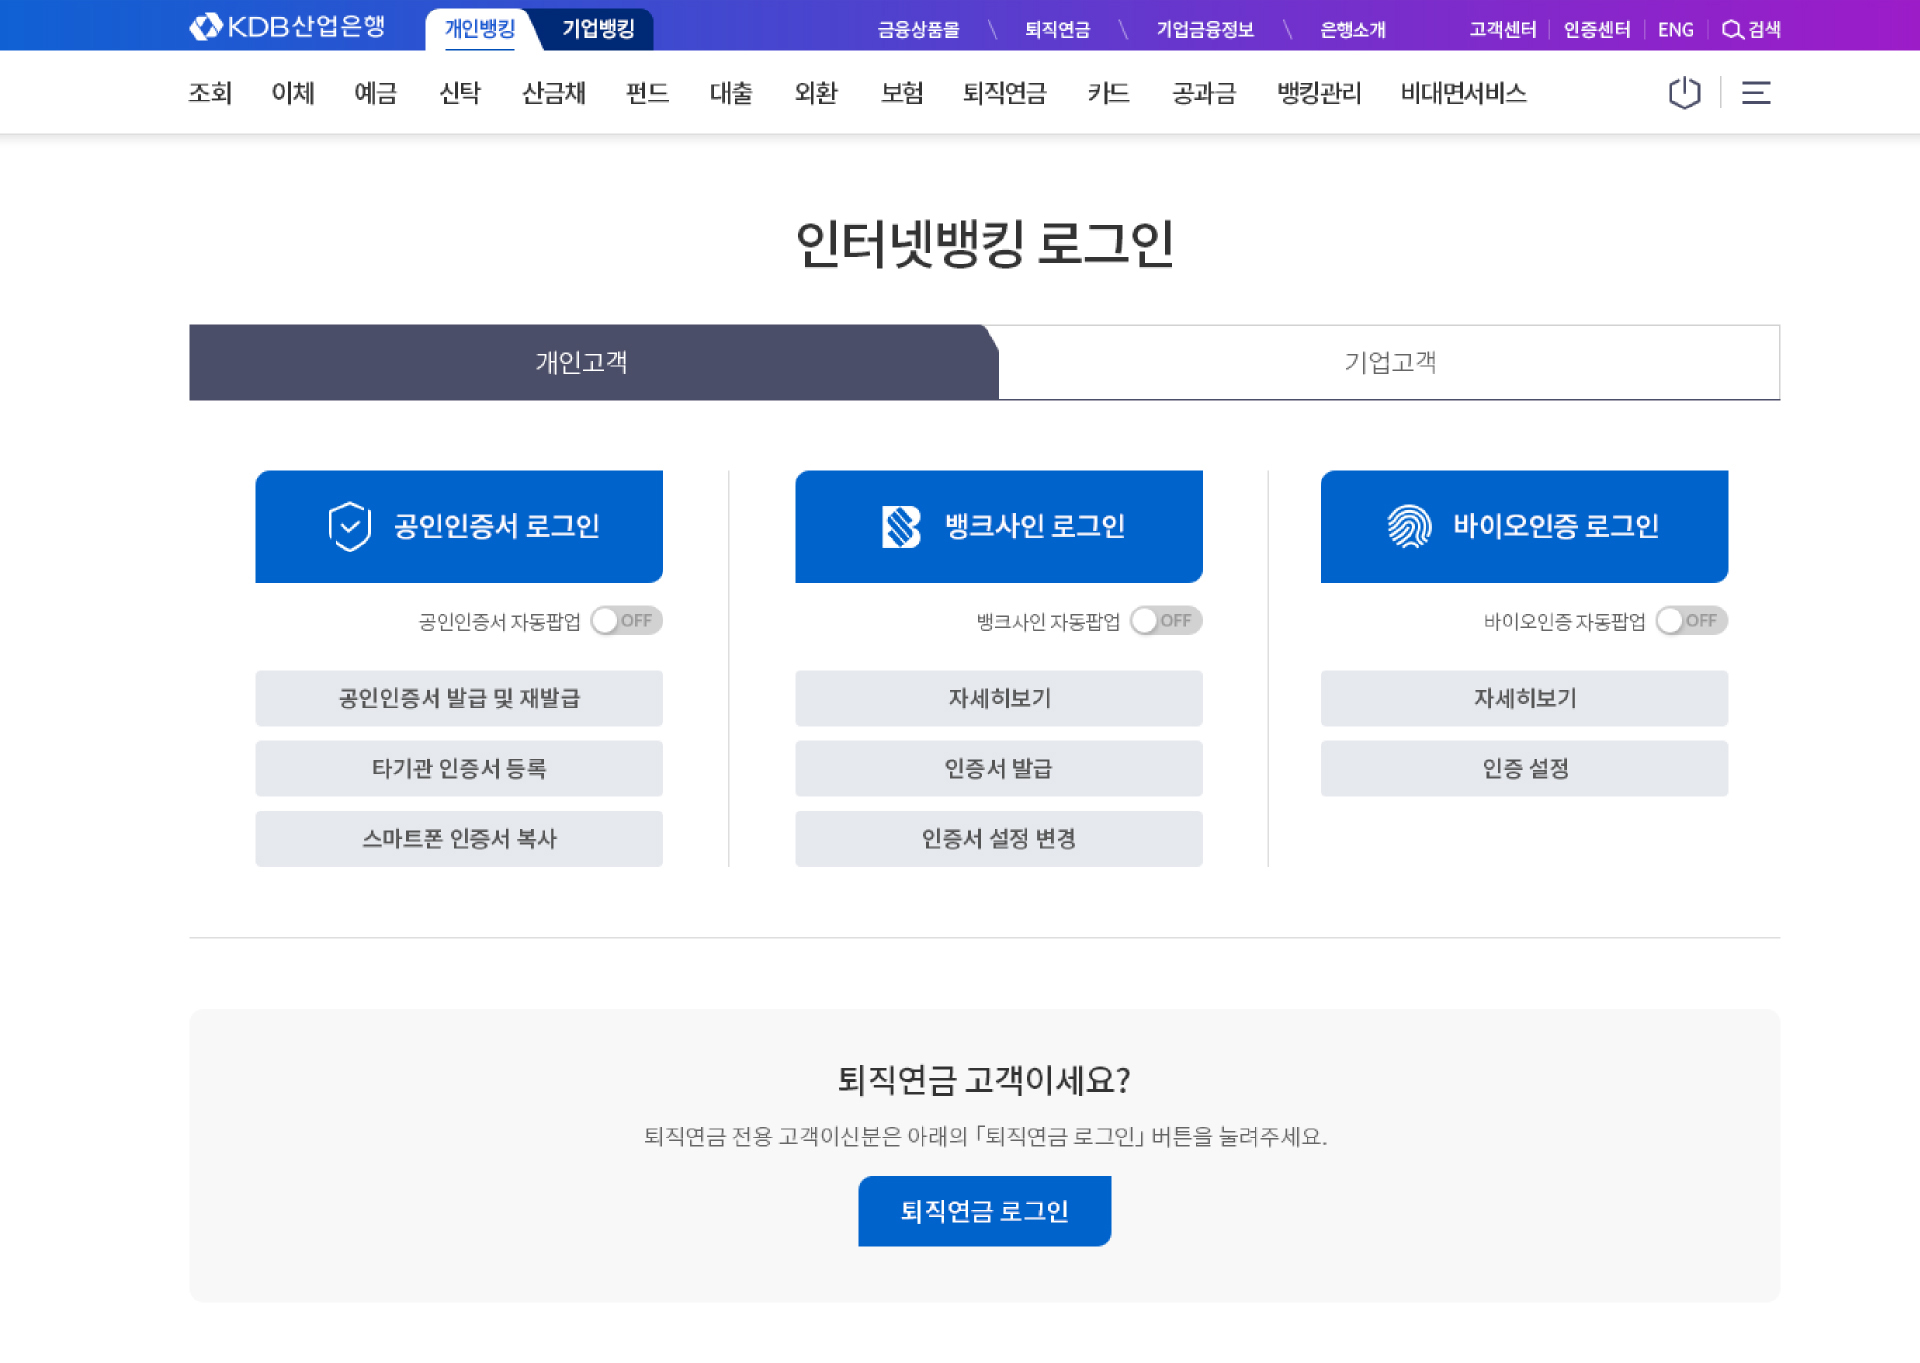The width and height of the screenshot is (1920, 1363).
Task: Switch language with ENG link
Action: (1675, 30)
